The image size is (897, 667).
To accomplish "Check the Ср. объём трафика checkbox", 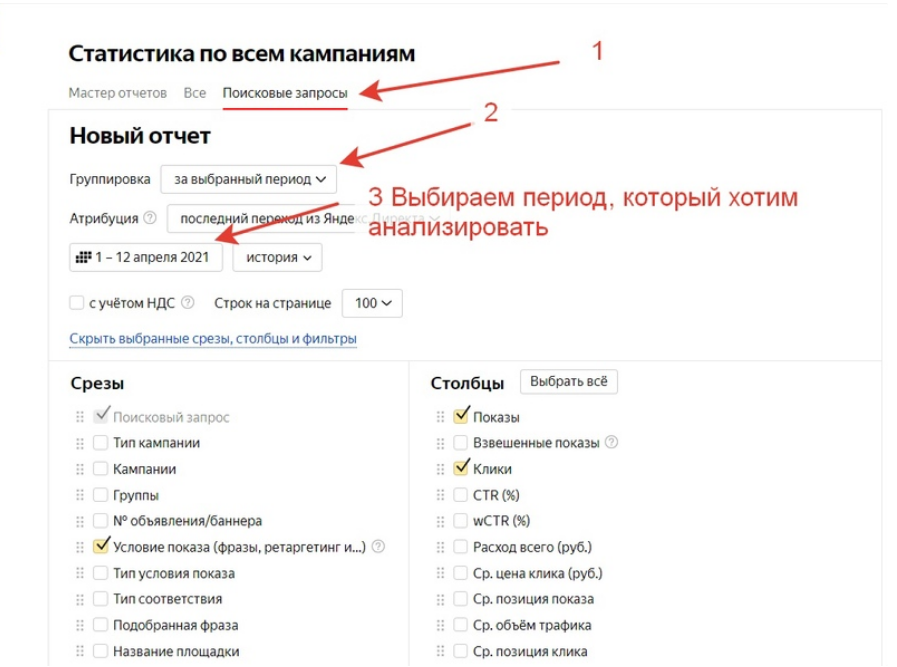I will (x=460, y=625).
